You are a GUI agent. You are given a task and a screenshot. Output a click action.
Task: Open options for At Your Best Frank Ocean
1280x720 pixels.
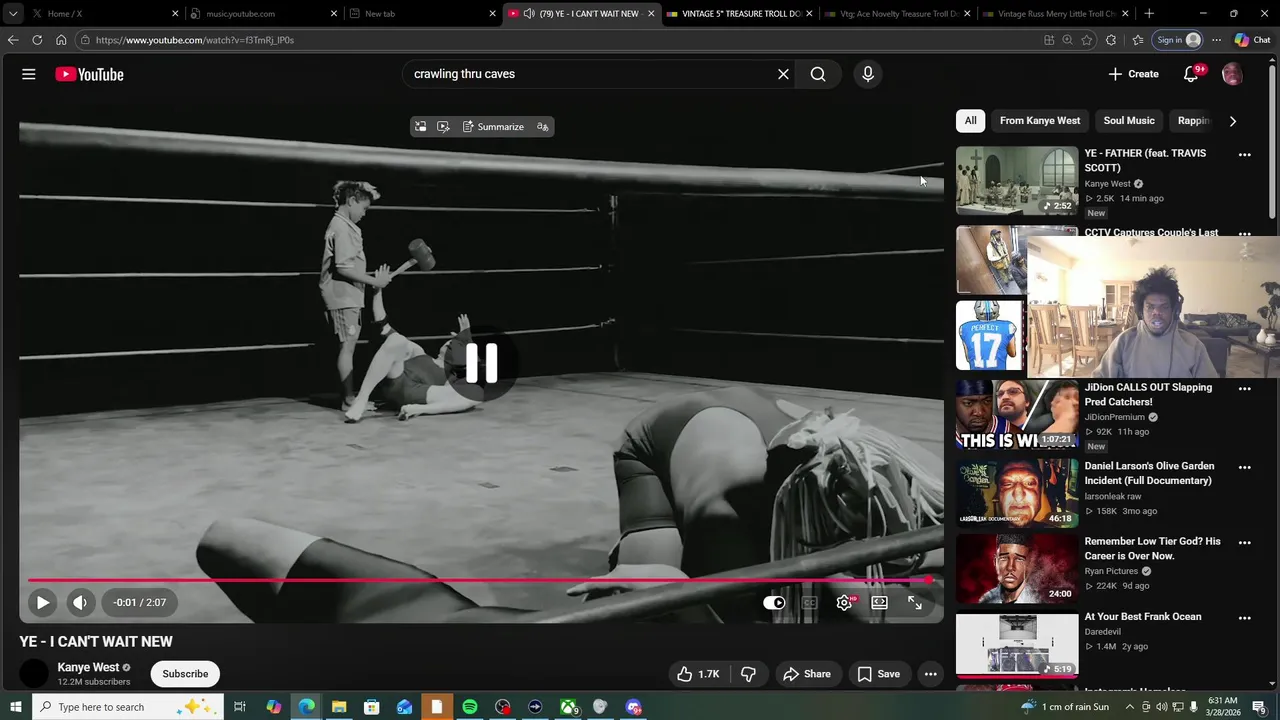click(1245, 618)
